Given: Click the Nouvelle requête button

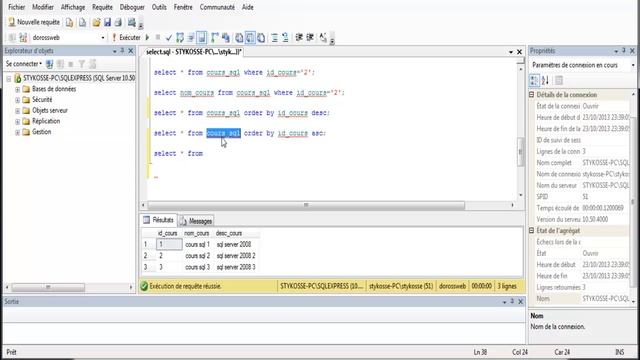Looking at the screenshot, I should tap(34, 22).
